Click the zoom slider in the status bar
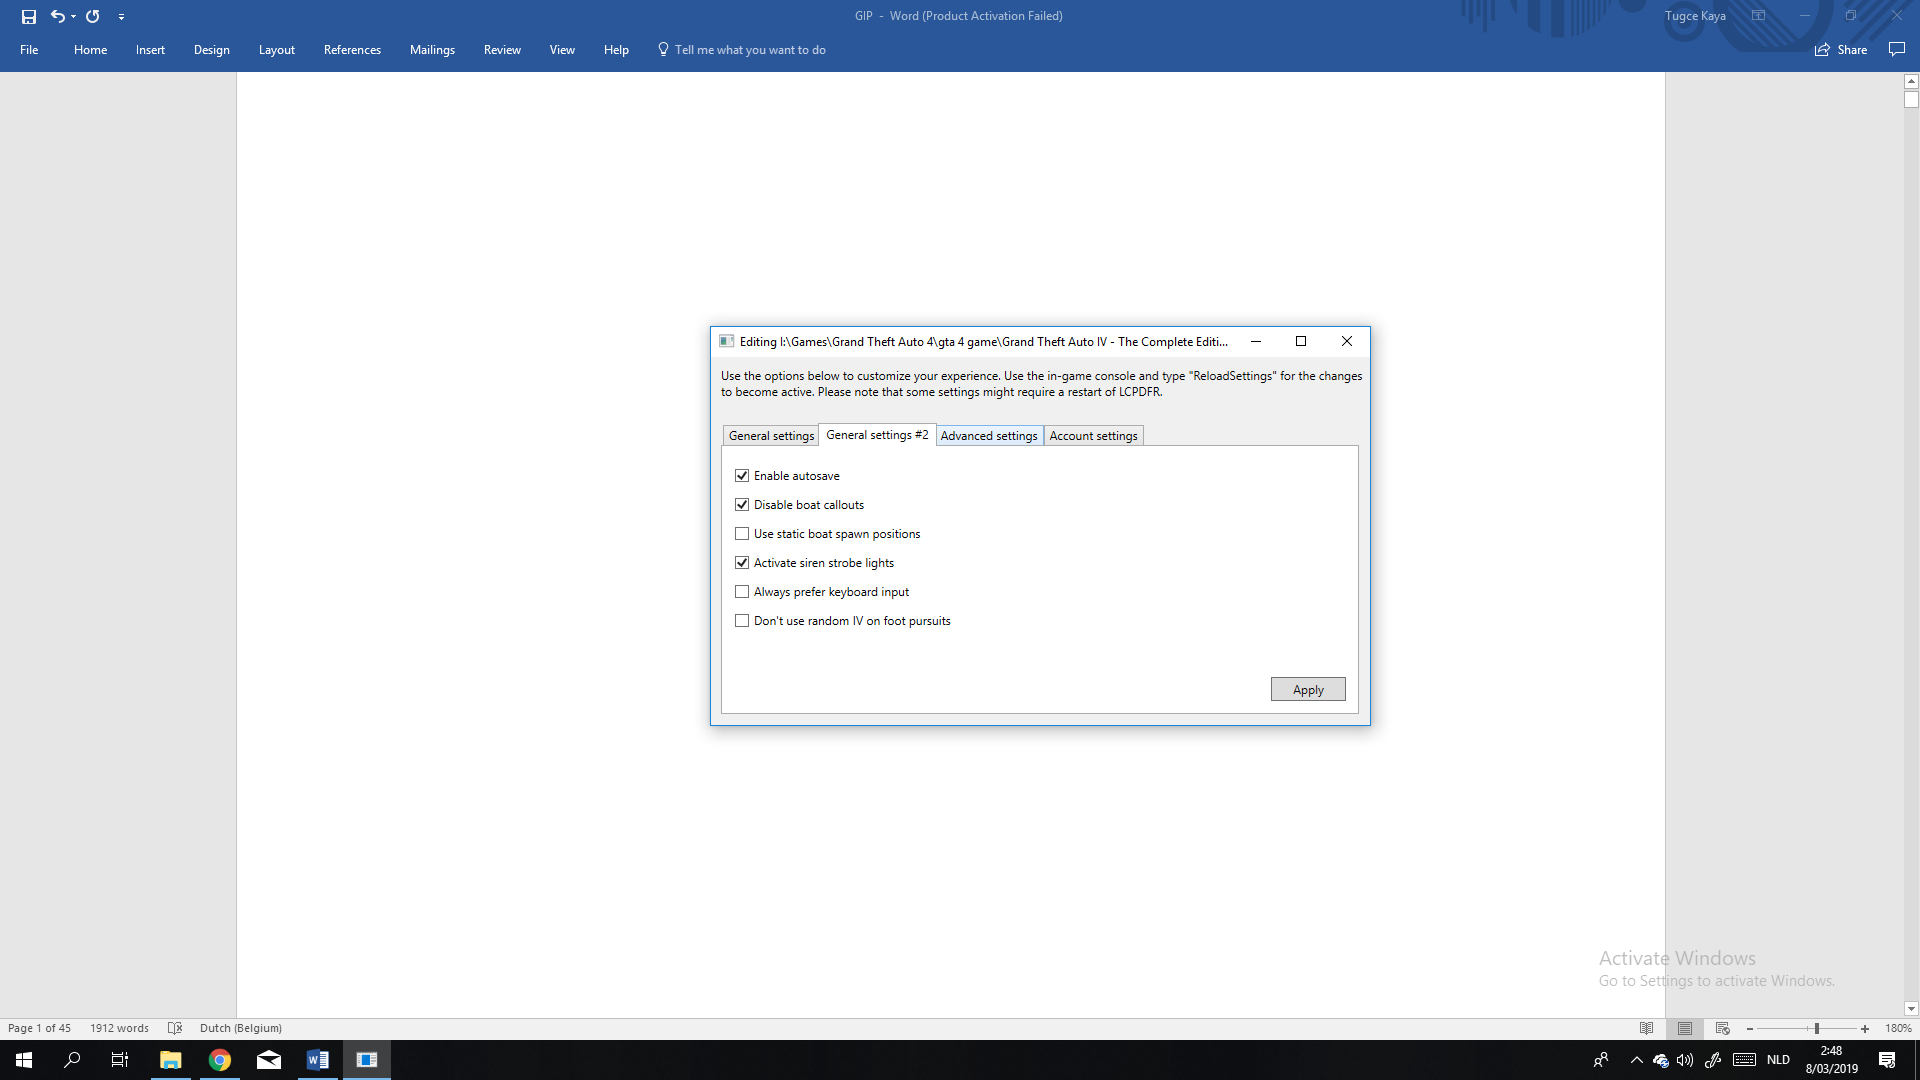 pyautogui.click(x=1816, y=1028)
